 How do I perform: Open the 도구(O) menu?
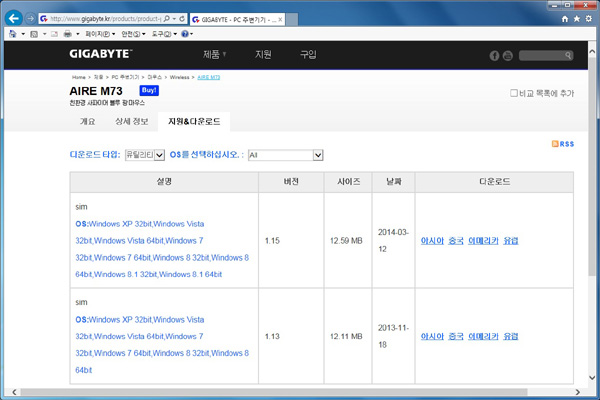(x=164, y=34)
